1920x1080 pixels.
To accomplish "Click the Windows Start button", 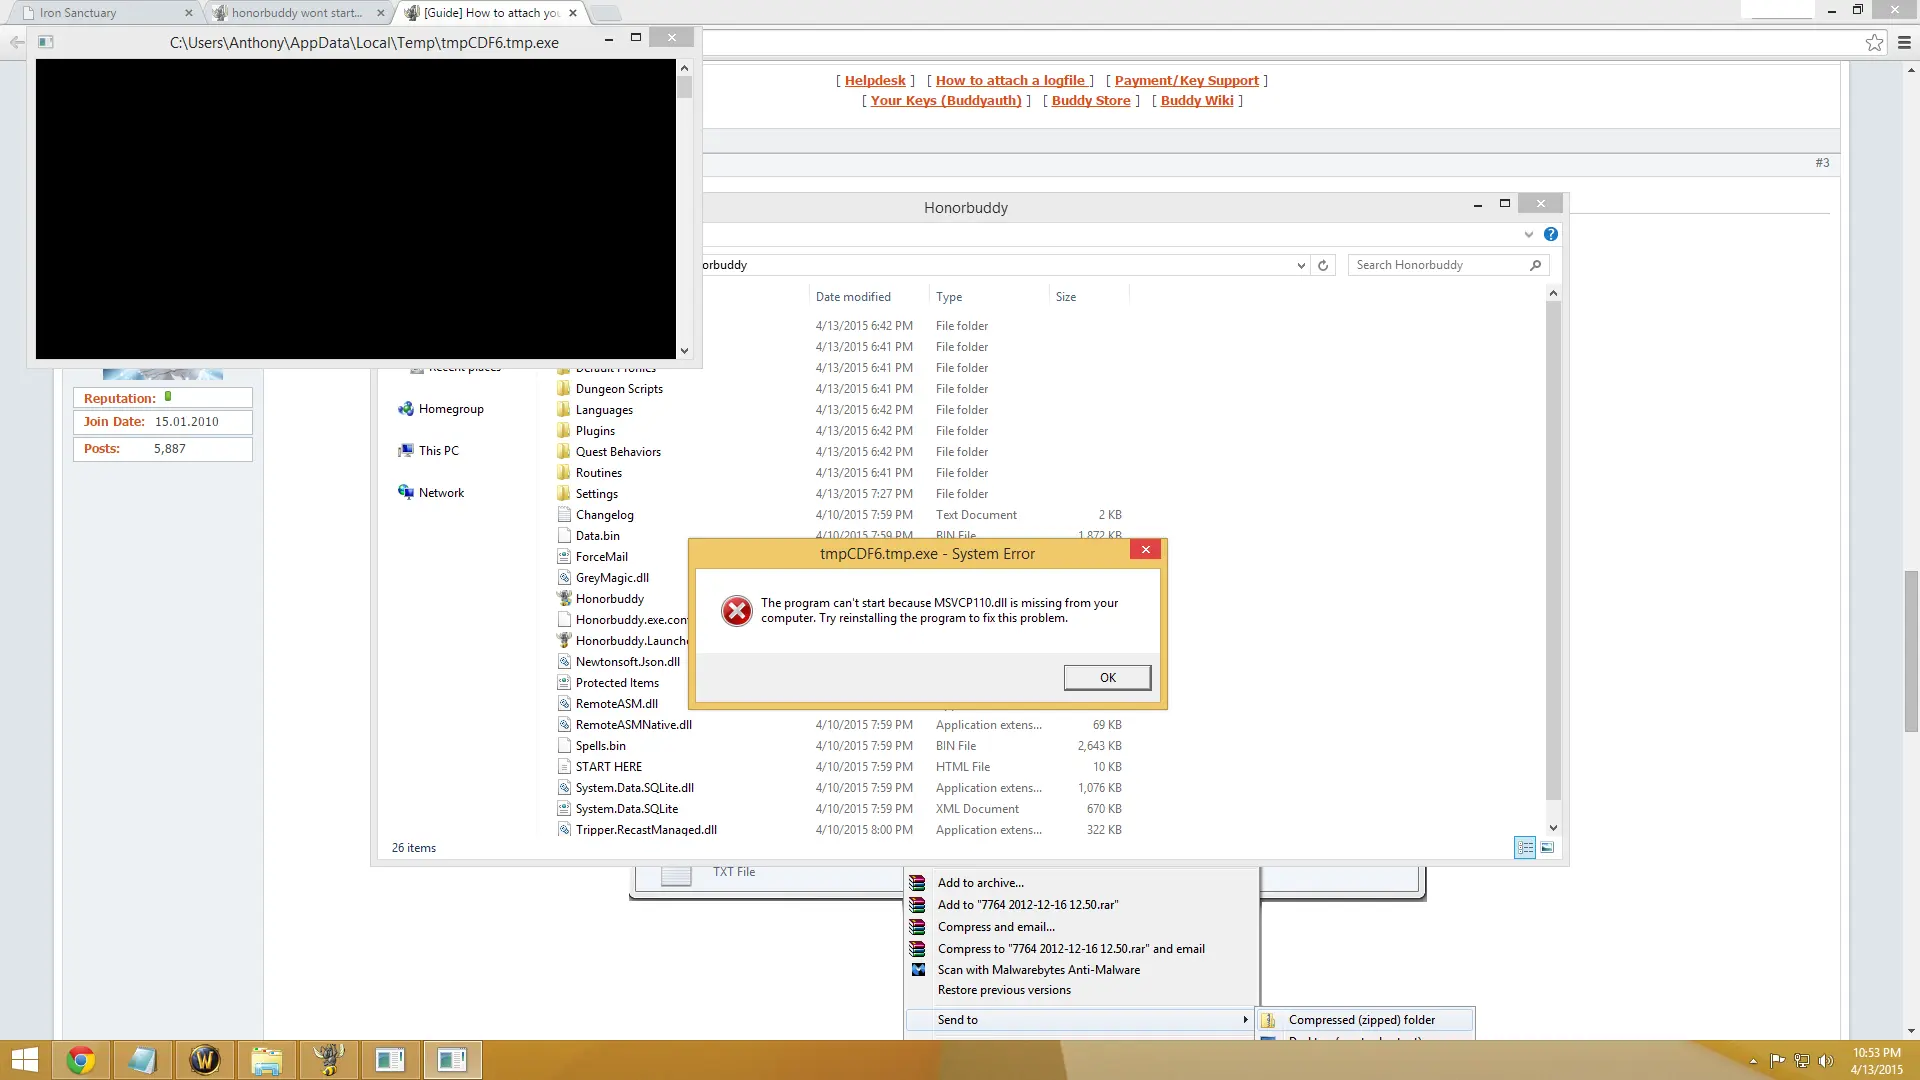I will pos(24,1060).
